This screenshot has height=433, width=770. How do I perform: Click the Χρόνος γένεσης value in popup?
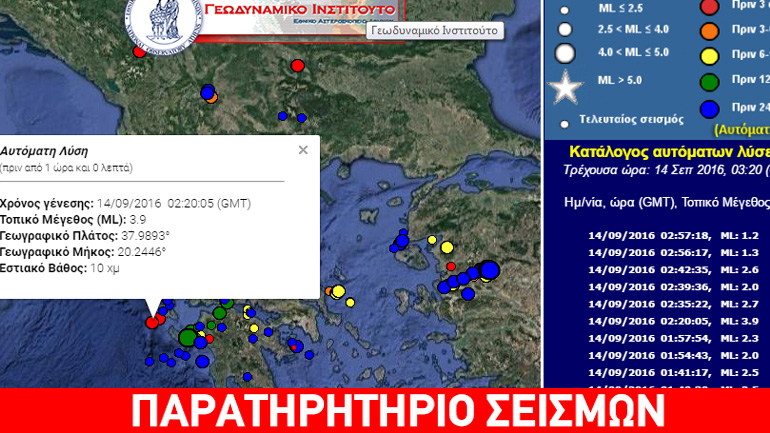(x=174, y=203)
